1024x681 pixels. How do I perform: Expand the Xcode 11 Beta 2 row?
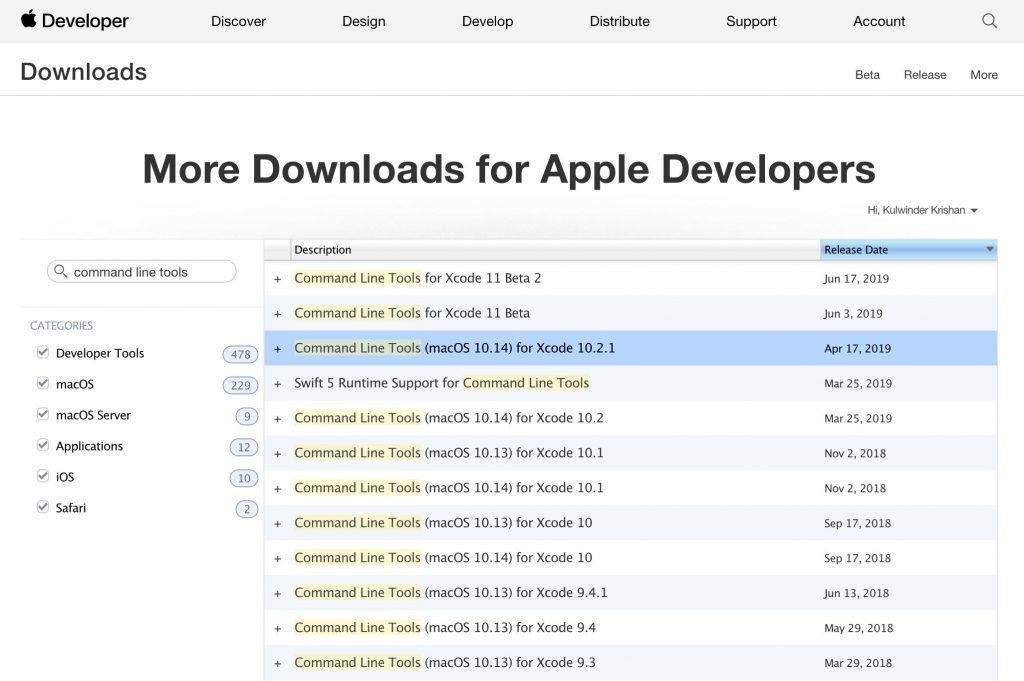point(278,279)
